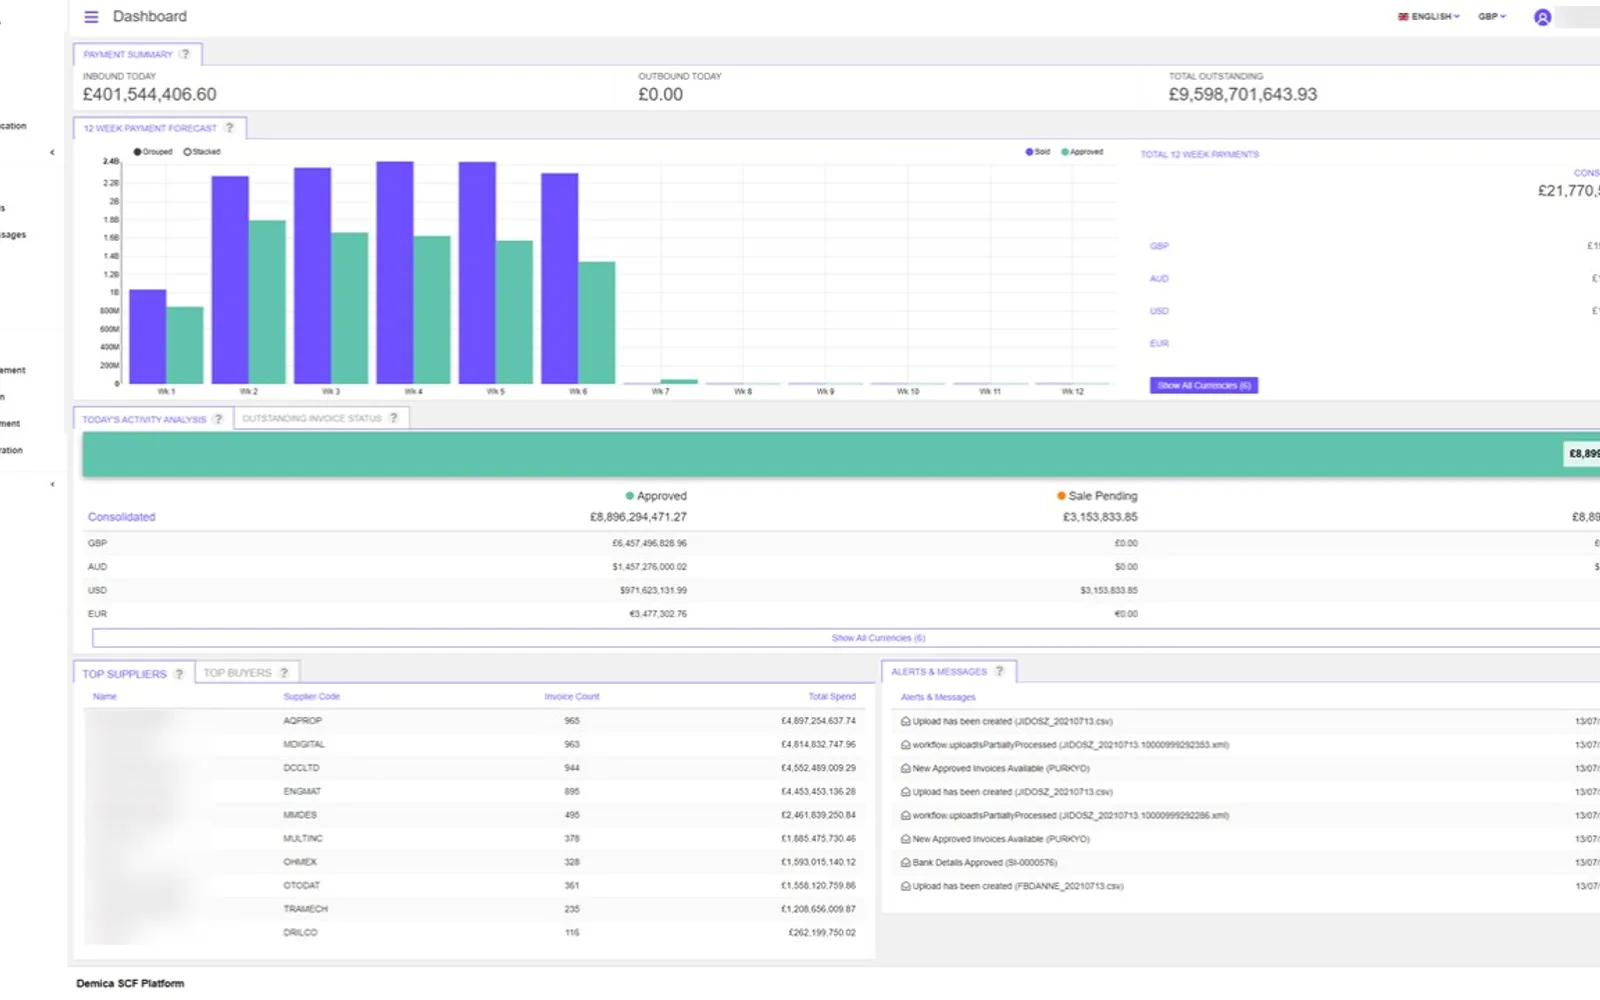Click the Wk 4 purple Sold bar
1600x1000 pixels.
395,272
